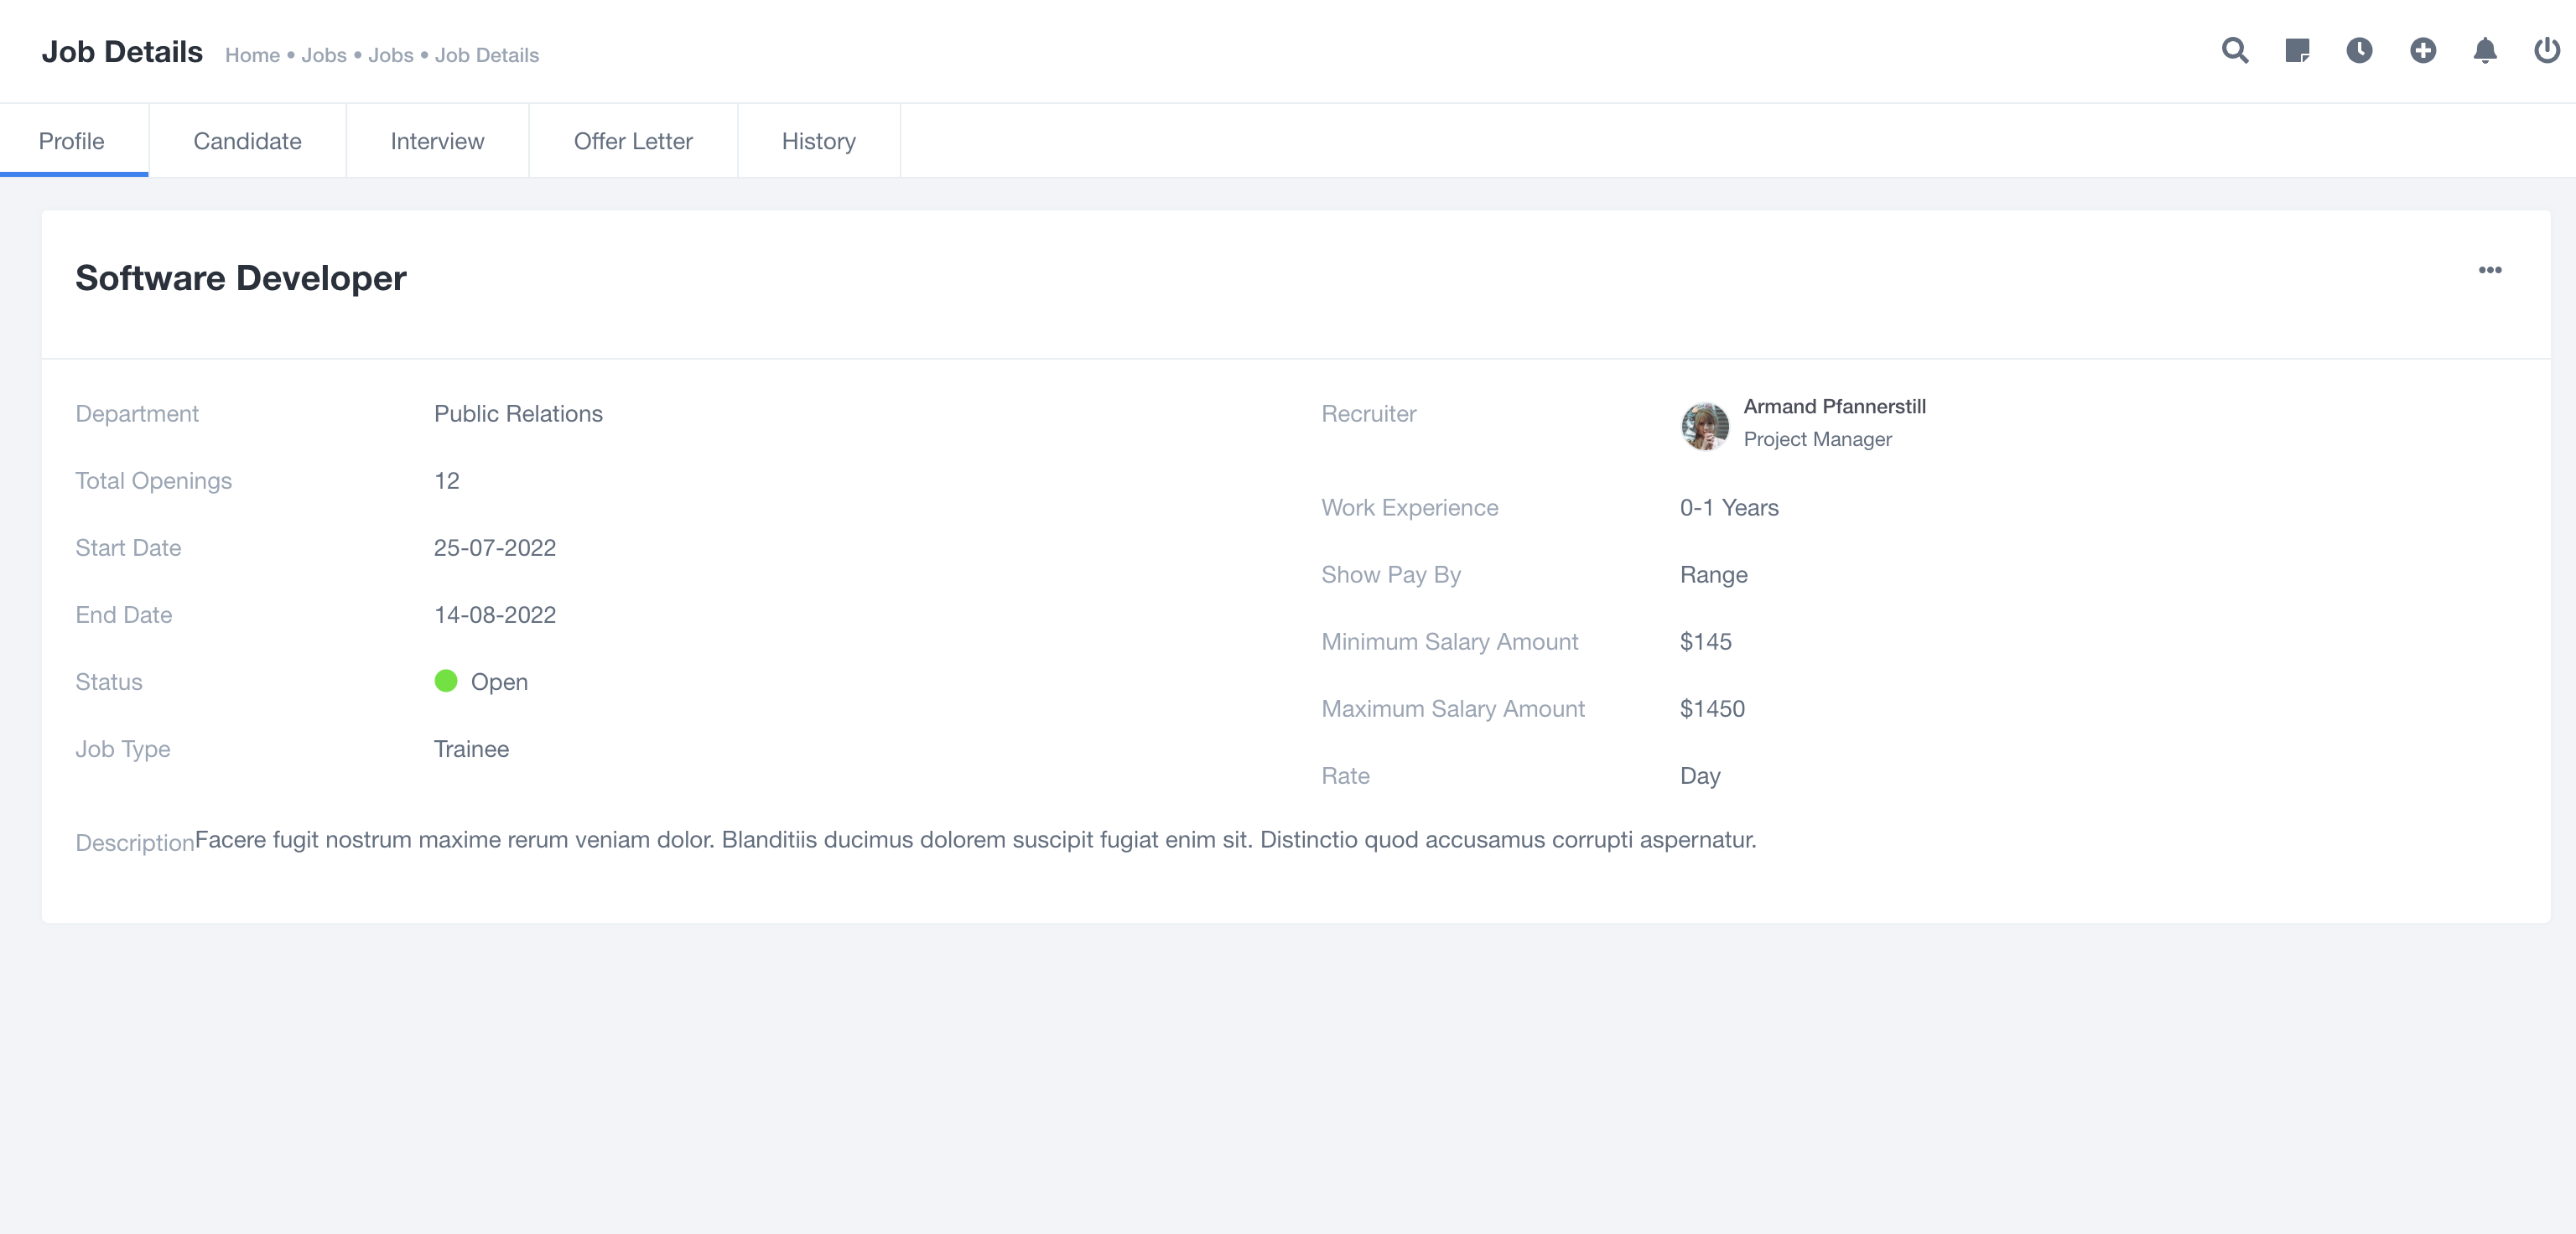Click the green Open status dot
The width and height of the screenshot is (2576, 1234).
click(x=446, y=681)
